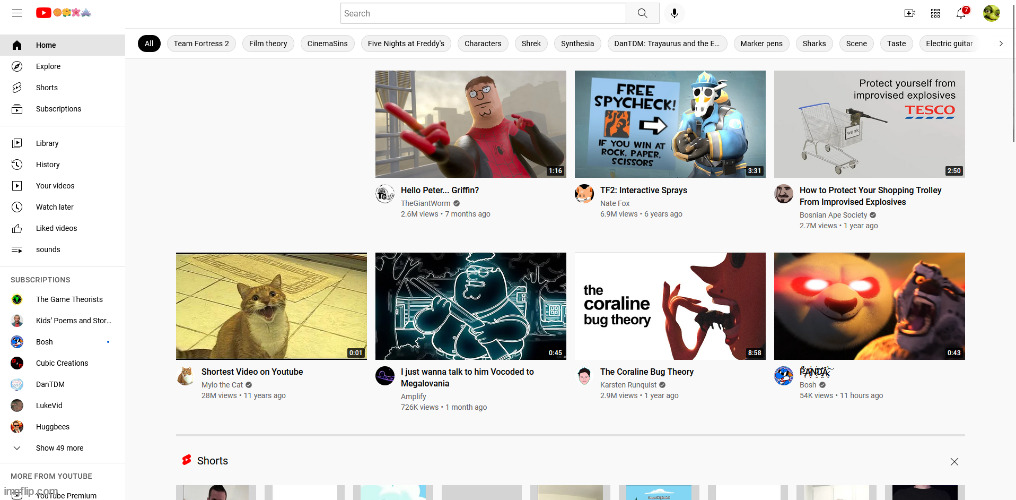The image size is (1016, 500).
Task: Open watch History
Action: pos(62,165)
